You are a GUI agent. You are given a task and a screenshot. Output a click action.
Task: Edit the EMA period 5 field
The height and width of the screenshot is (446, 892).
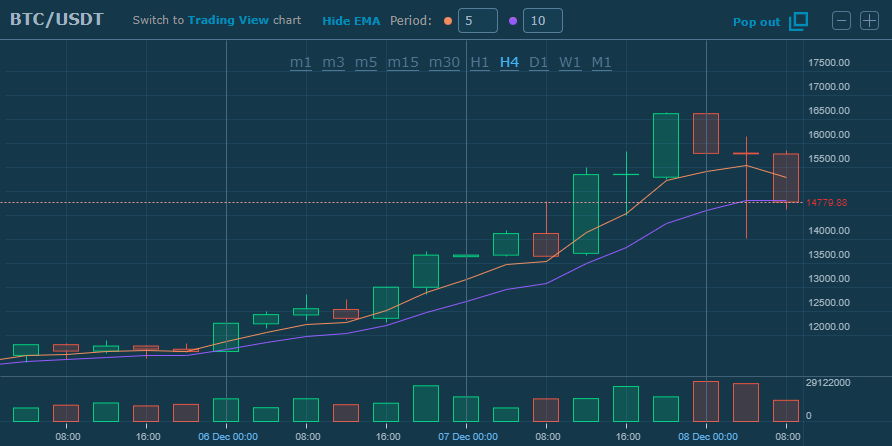click(477, 21)
